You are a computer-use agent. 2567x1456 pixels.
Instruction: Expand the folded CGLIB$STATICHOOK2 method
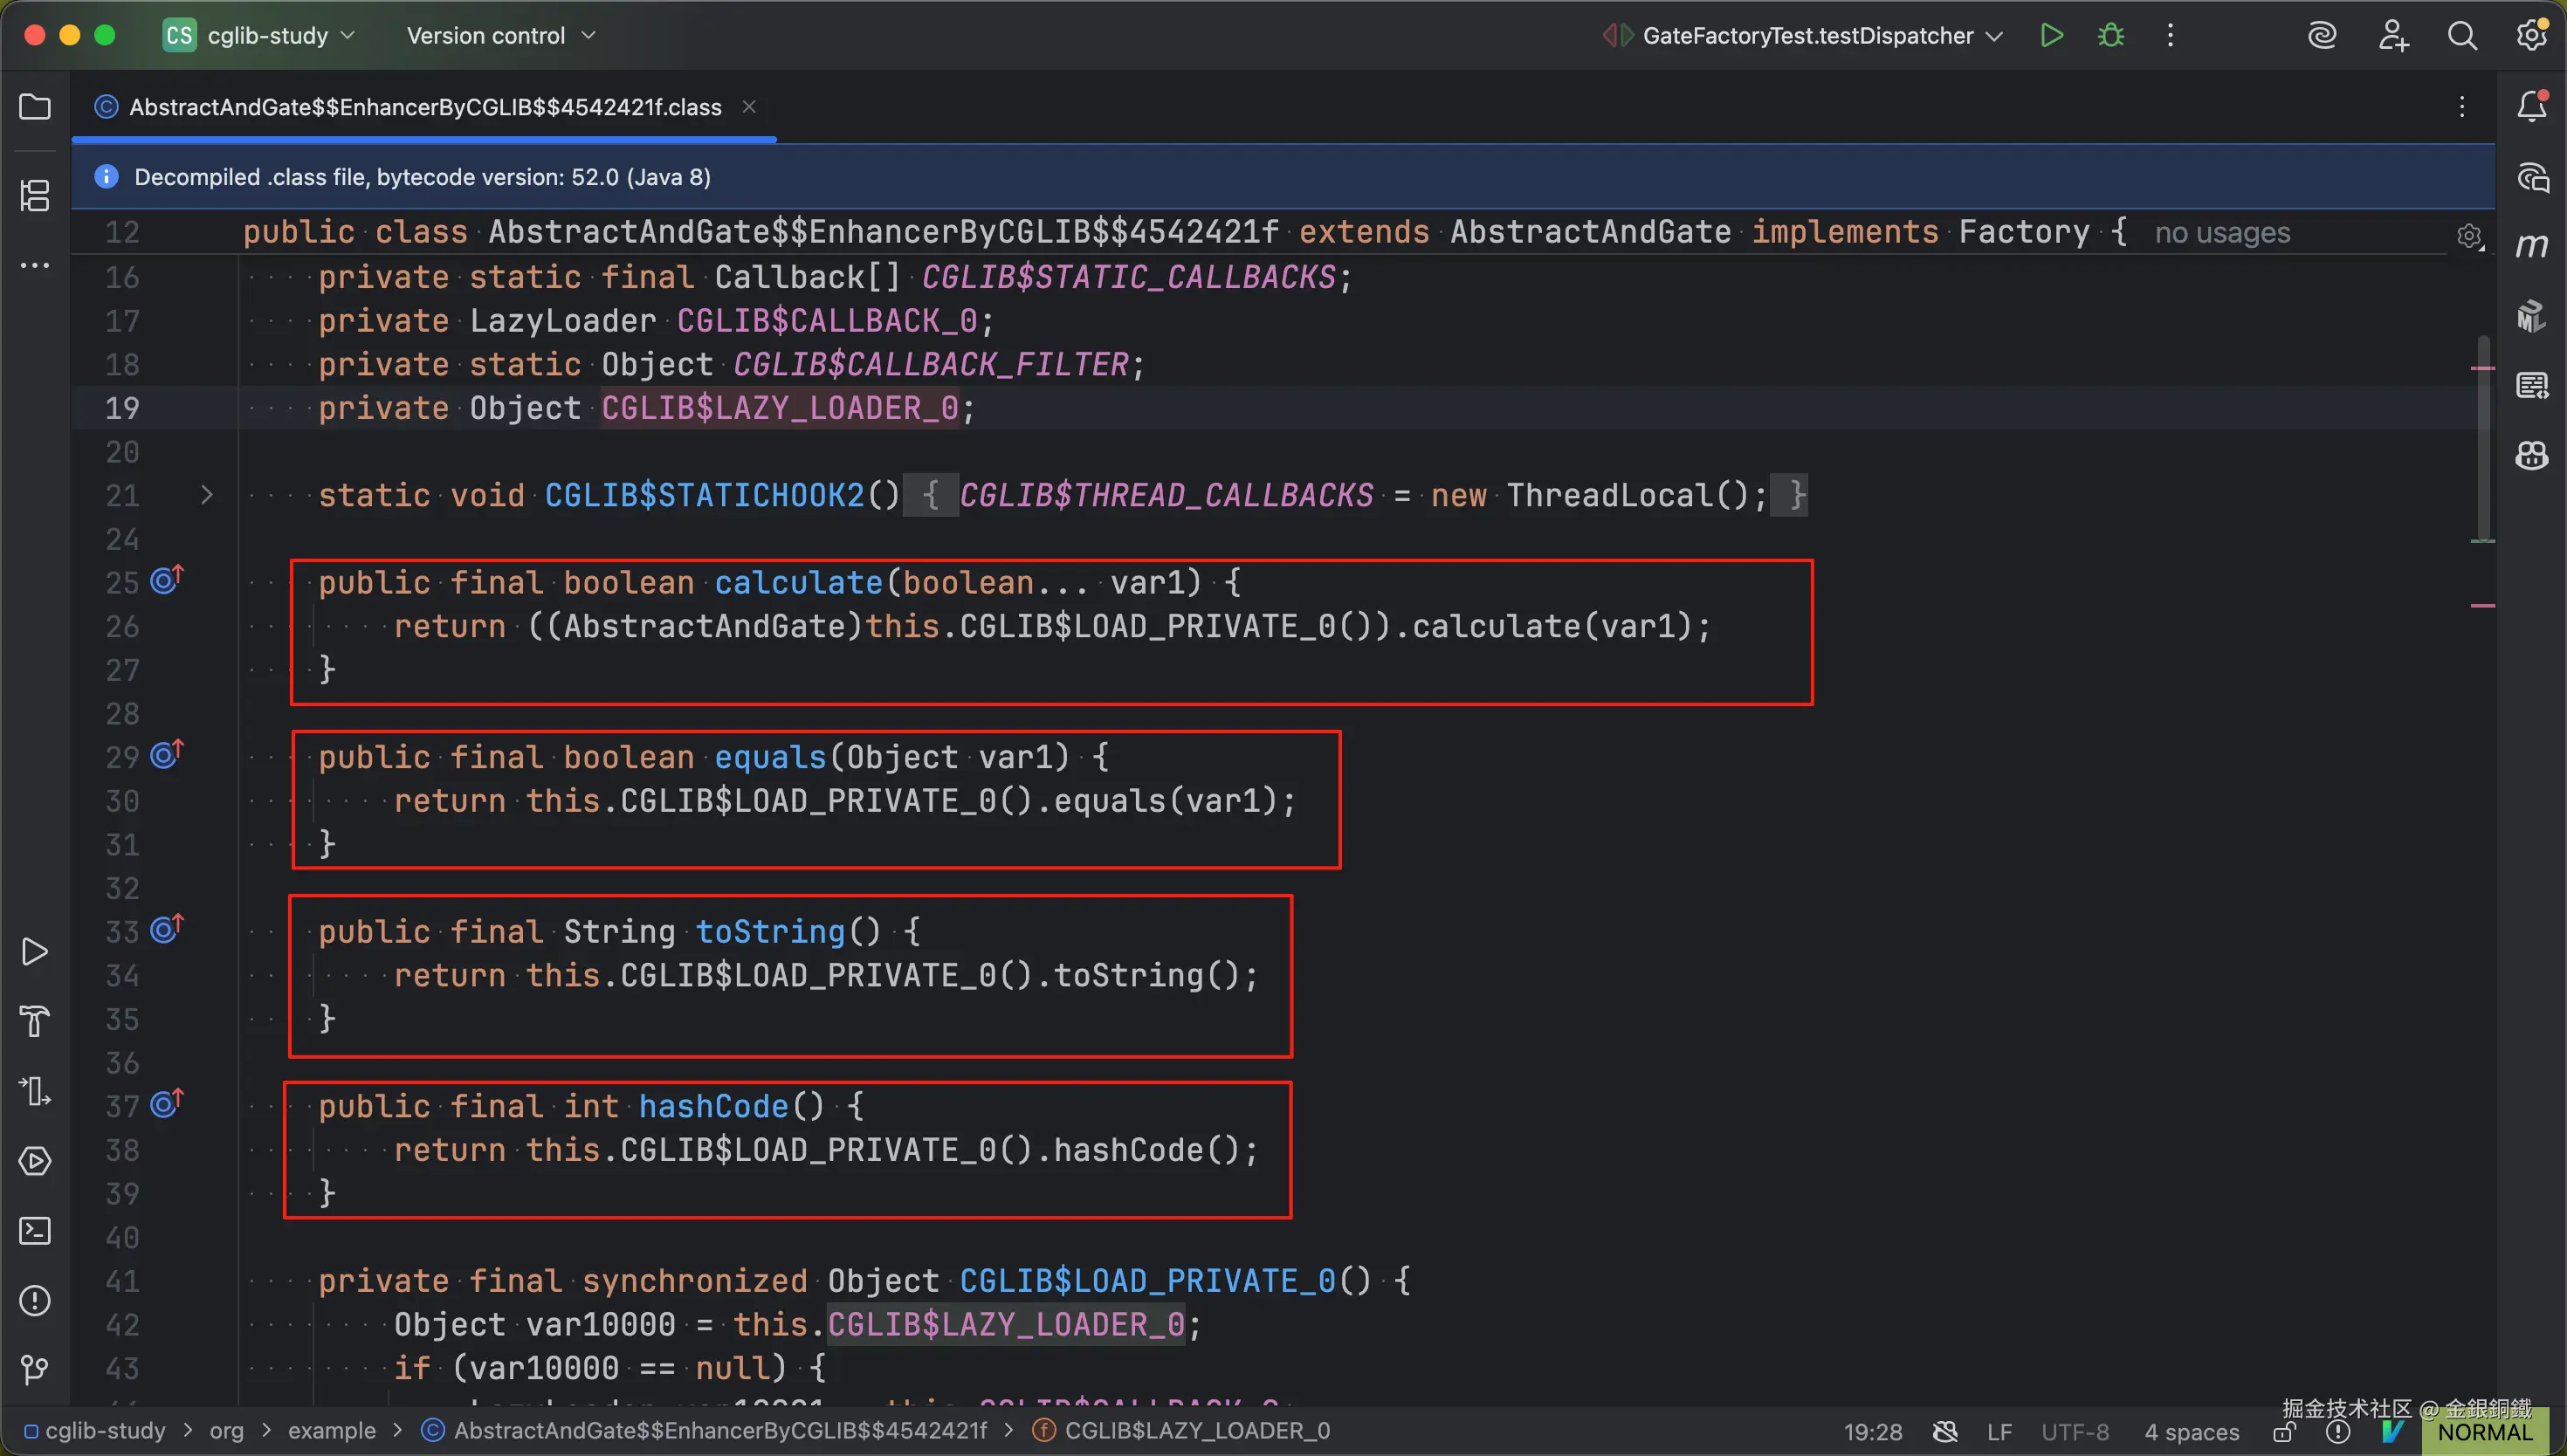[x=207, y=495]
